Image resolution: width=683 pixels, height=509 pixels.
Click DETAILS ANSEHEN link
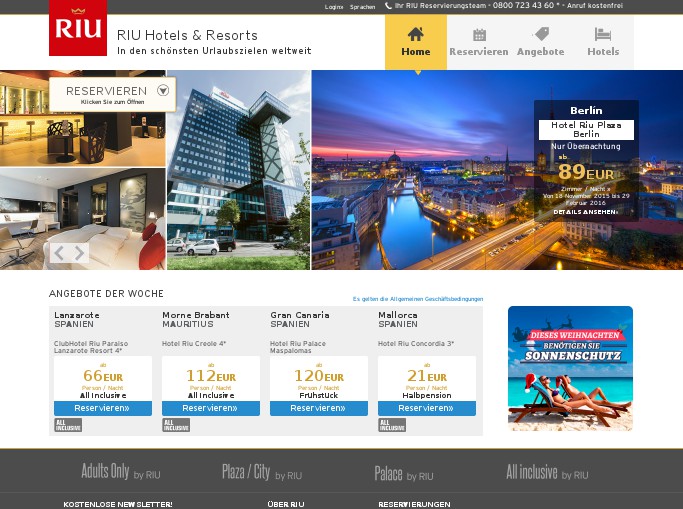(x=585, y=212)
